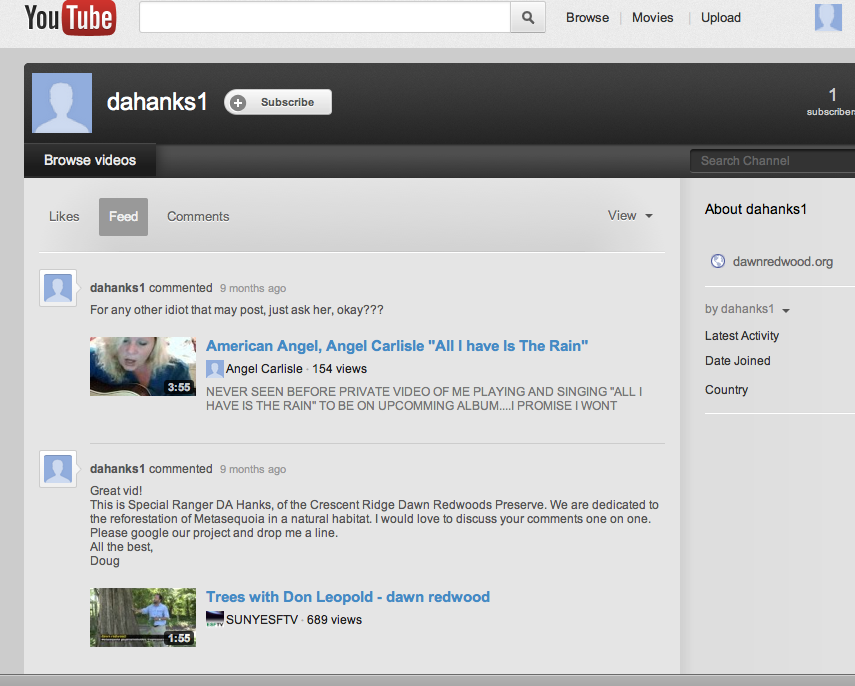Click the YouTube logo
The width and height of the screenshot is (855, 686).
coord(70,18)
